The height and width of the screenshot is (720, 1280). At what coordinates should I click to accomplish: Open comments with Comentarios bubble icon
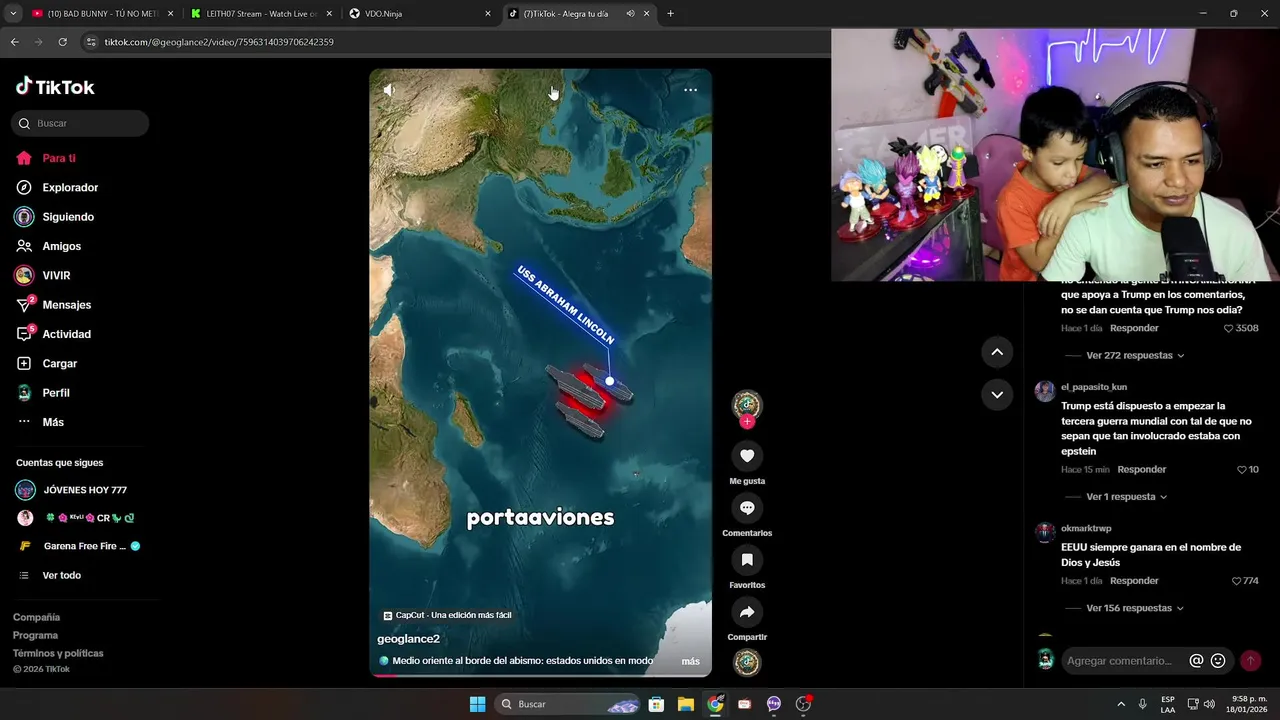click(747, 508)
